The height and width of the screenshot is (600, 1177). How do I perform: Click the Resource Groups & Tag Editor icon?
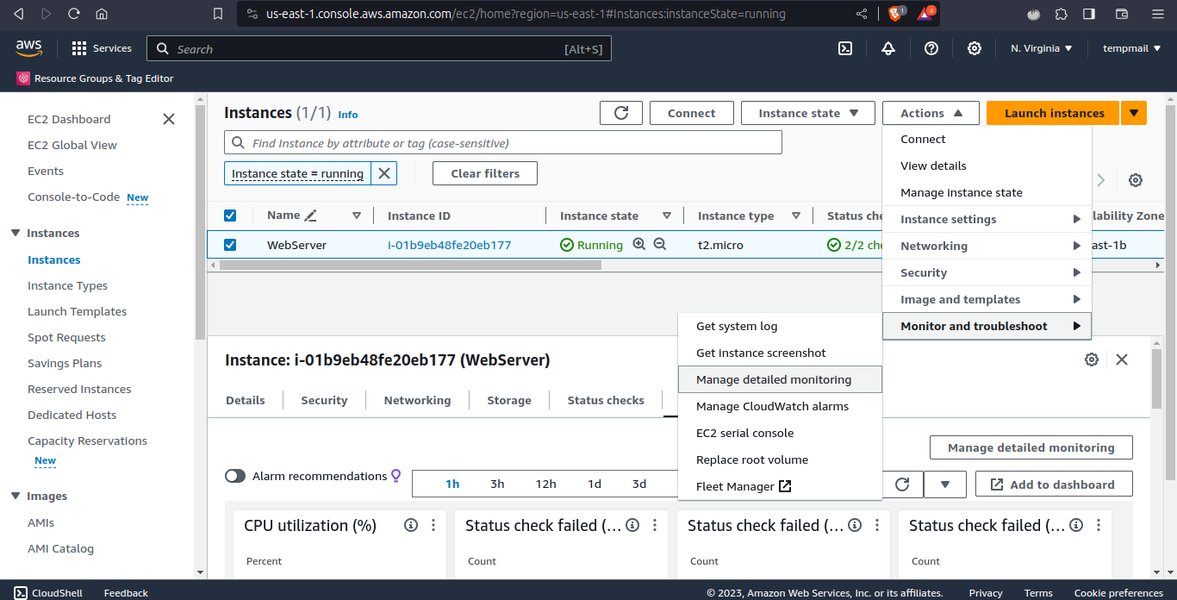tap(23, 79)
